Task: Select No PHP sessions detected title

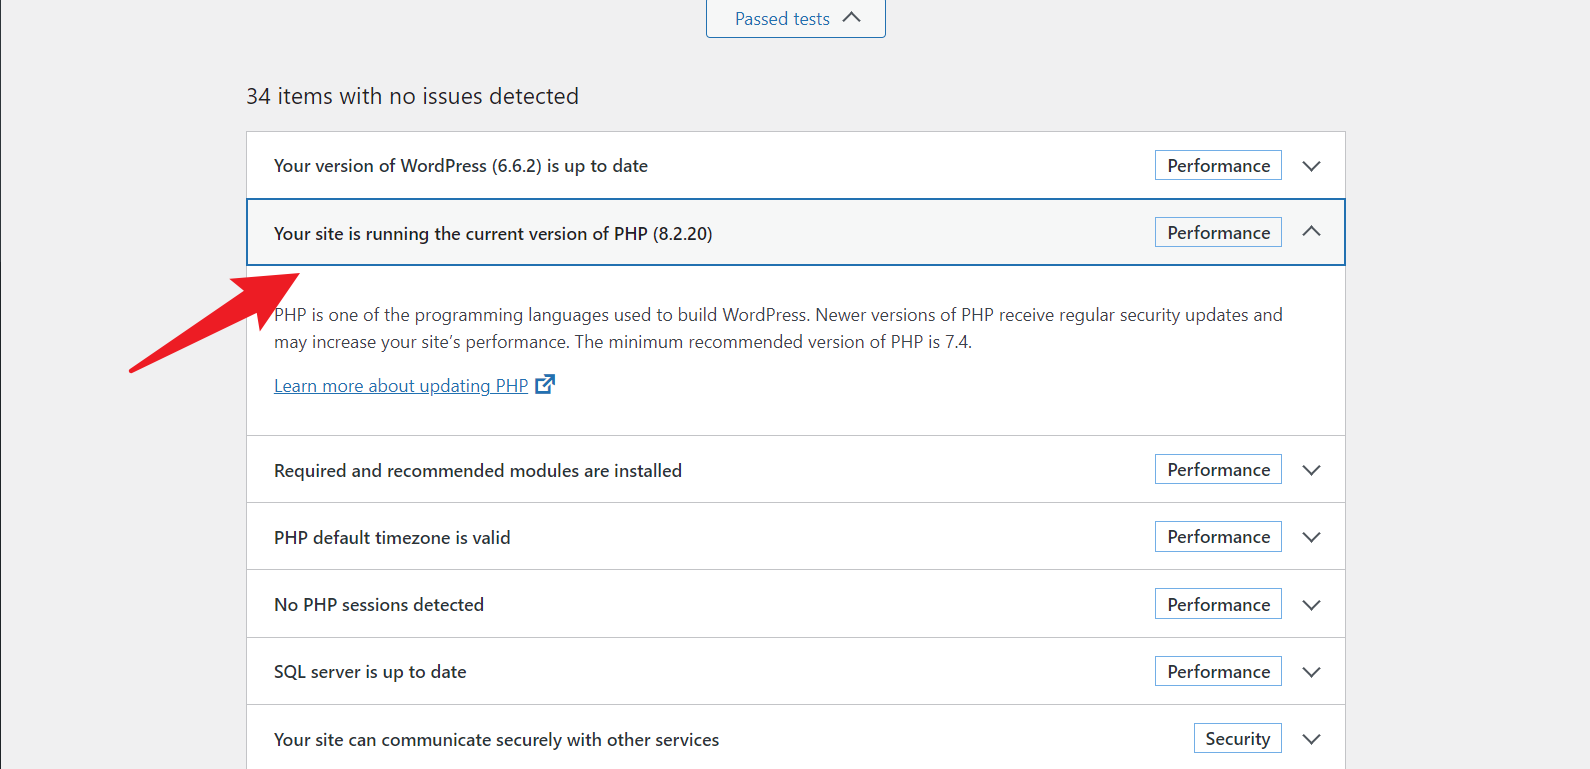Action: tap(379, 605)
